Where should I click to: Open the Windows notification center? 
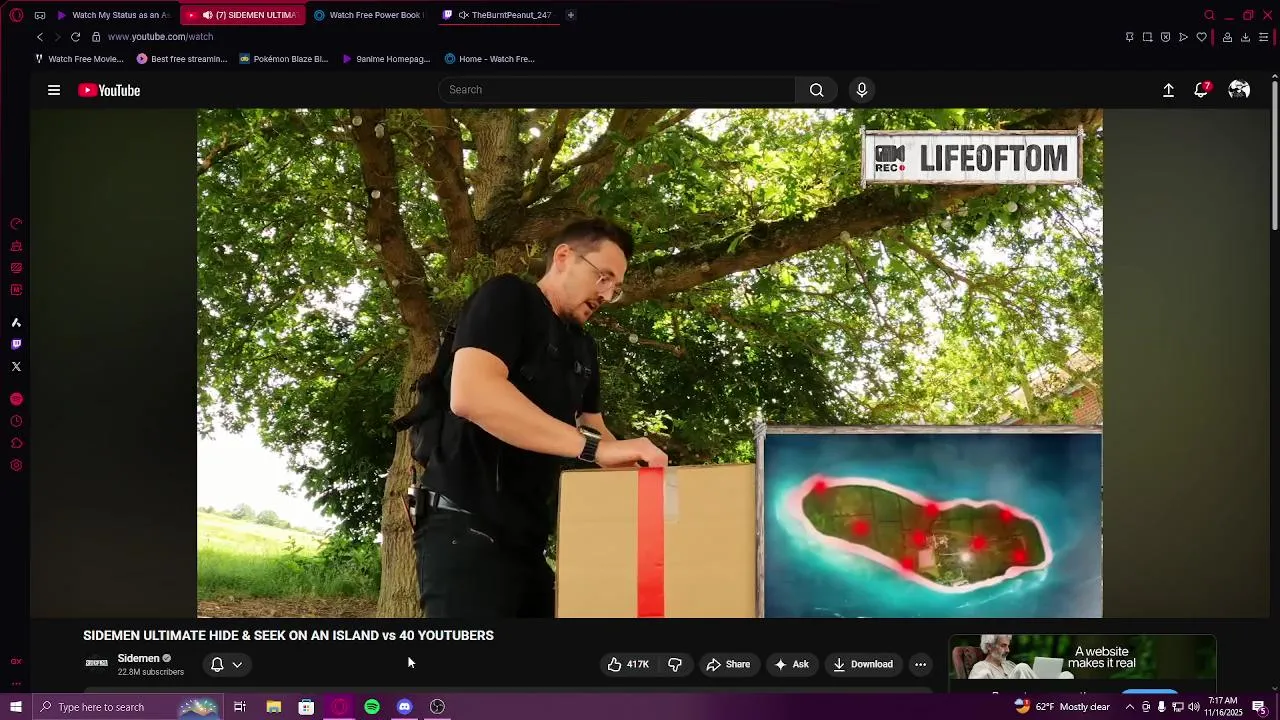coord(1259,707)
